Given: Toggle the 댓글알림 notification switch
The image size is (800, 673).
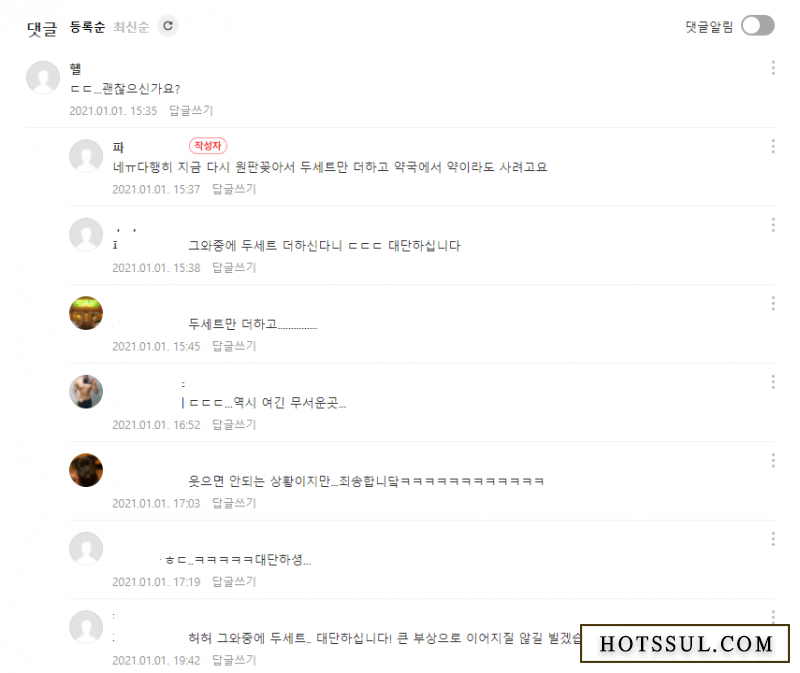Looking at the screenshot, I should [x=758, y=26].
